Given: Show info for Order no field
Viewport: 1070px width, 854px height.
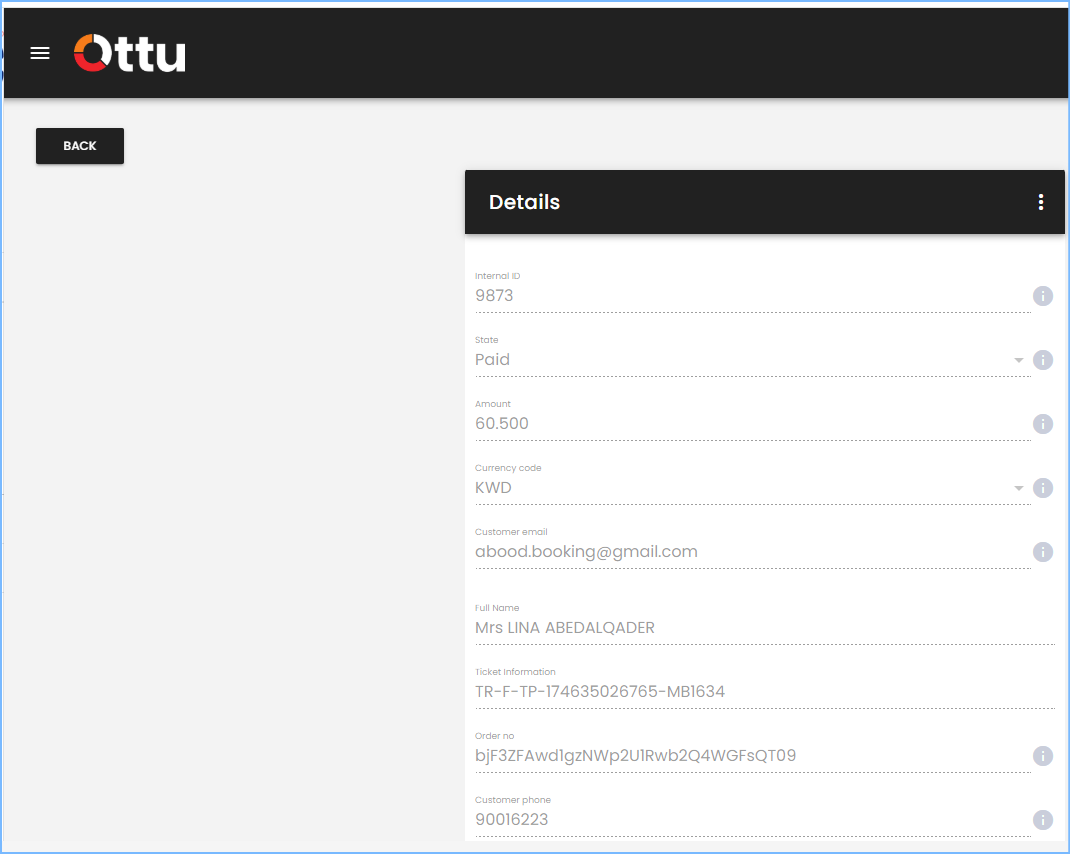Looking at the screenshot, I should click(x=1042, y=756).
